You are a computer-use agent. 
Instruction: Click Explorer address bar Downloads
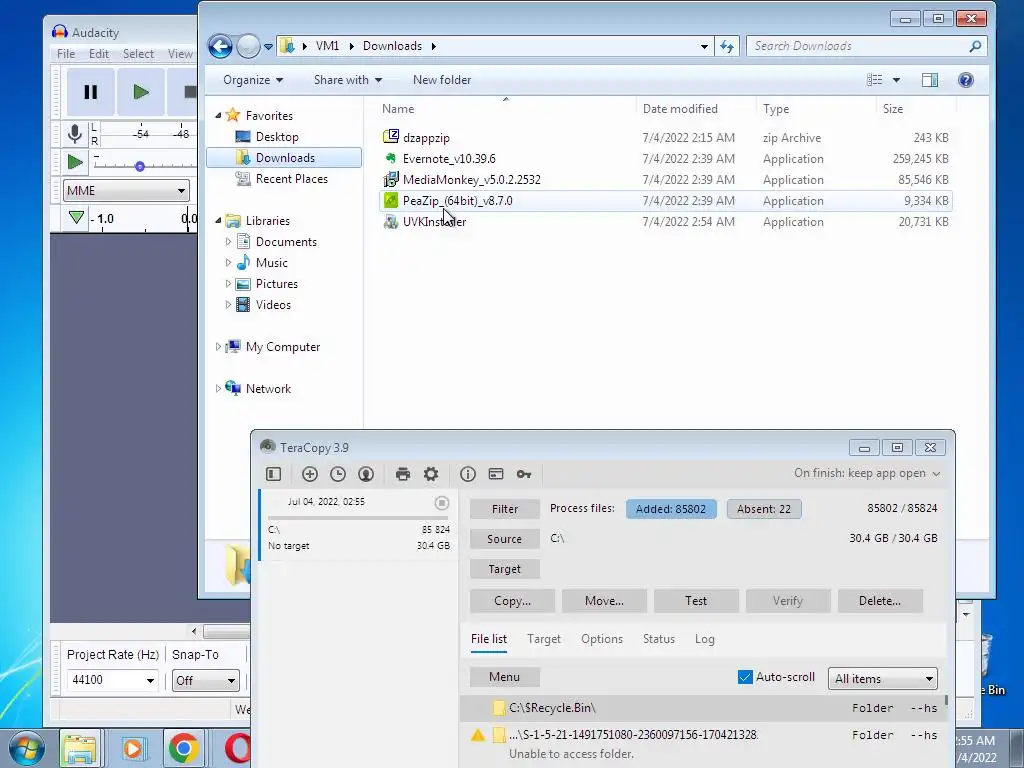click(x=392, y=46)
